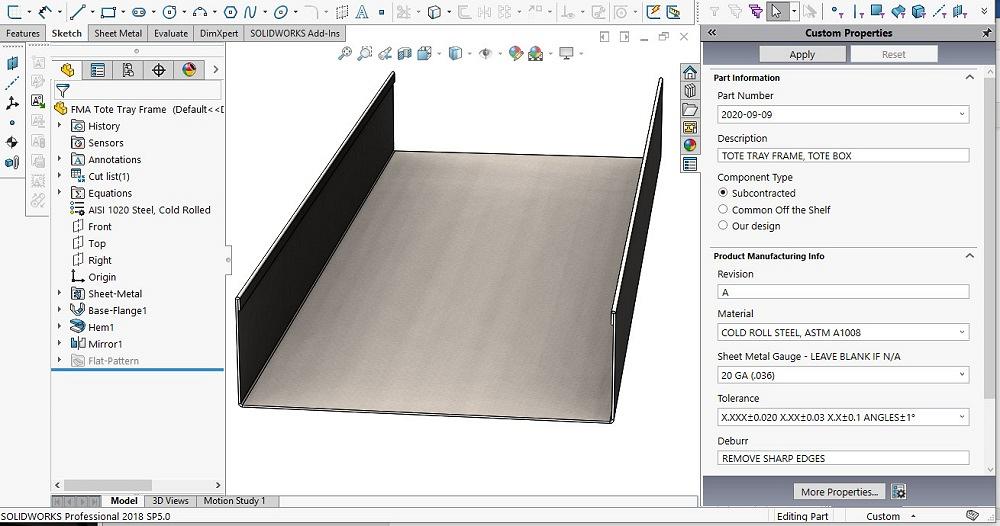Select the Spline sketch tool
Image resolution: width=1000 pixels, height=526 pixels.
point(250,11)
